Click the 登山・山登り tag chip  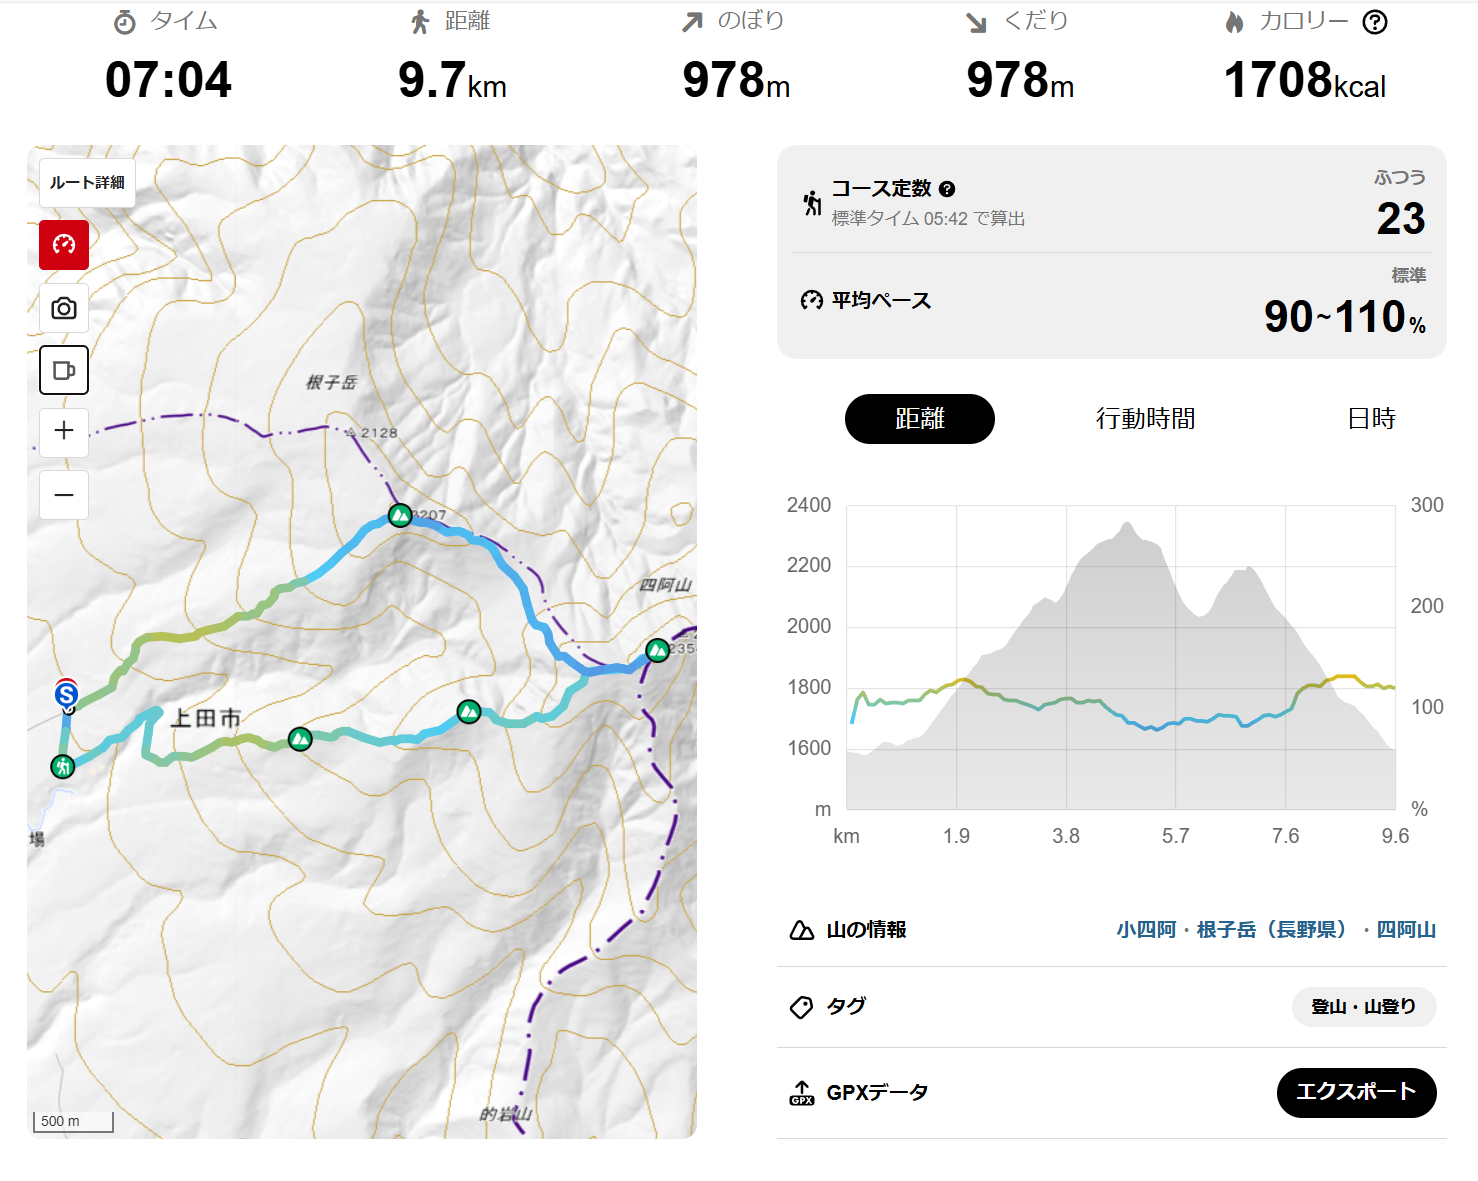tap(1363, 1007)
